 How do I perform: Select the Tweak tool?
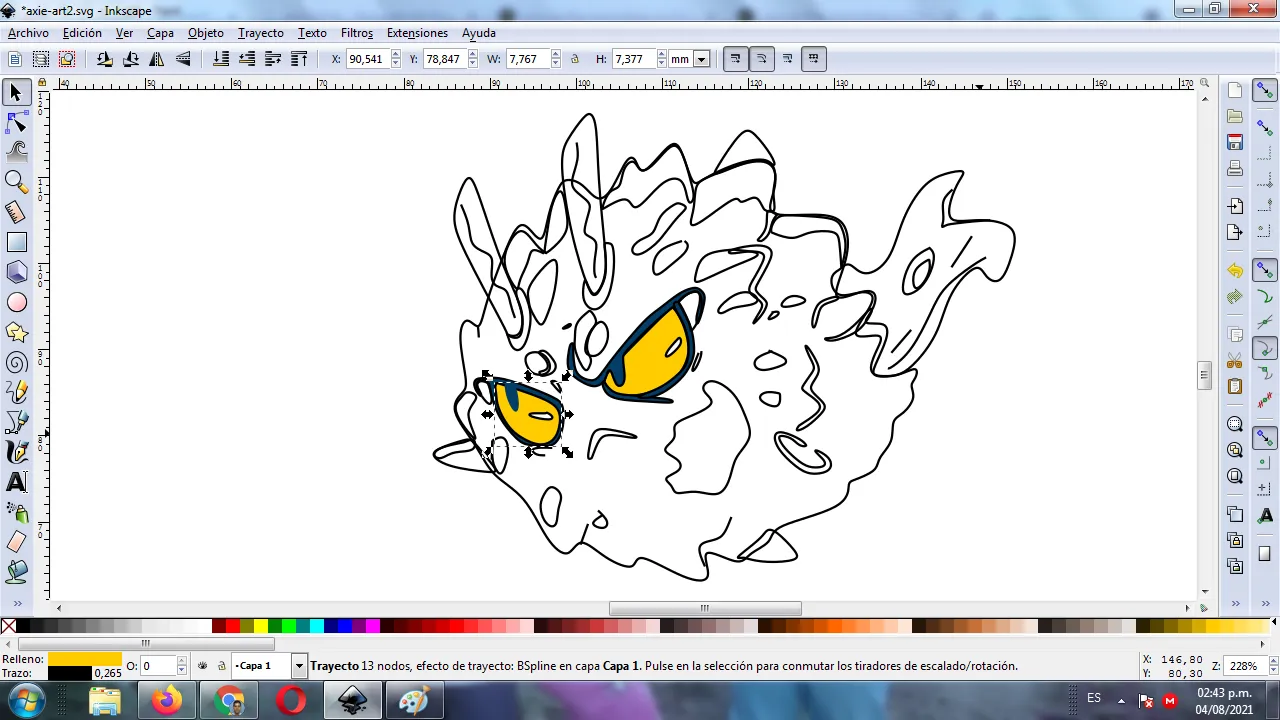pos(16,152)
